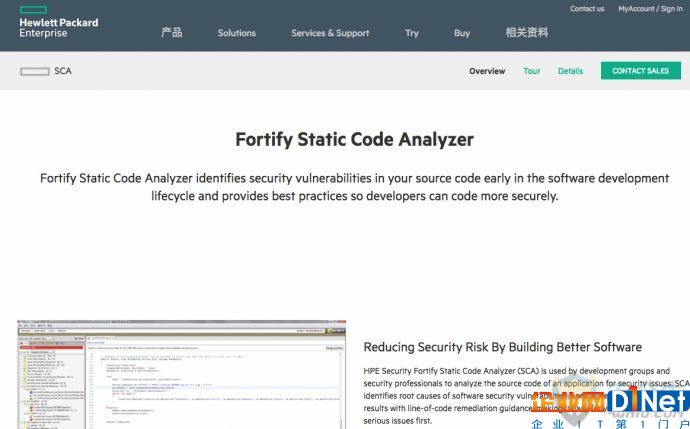Click the SCA label in the sub-navigation
Image resolution: width=690 pixels, height=429 pixels.
[63, 71]
